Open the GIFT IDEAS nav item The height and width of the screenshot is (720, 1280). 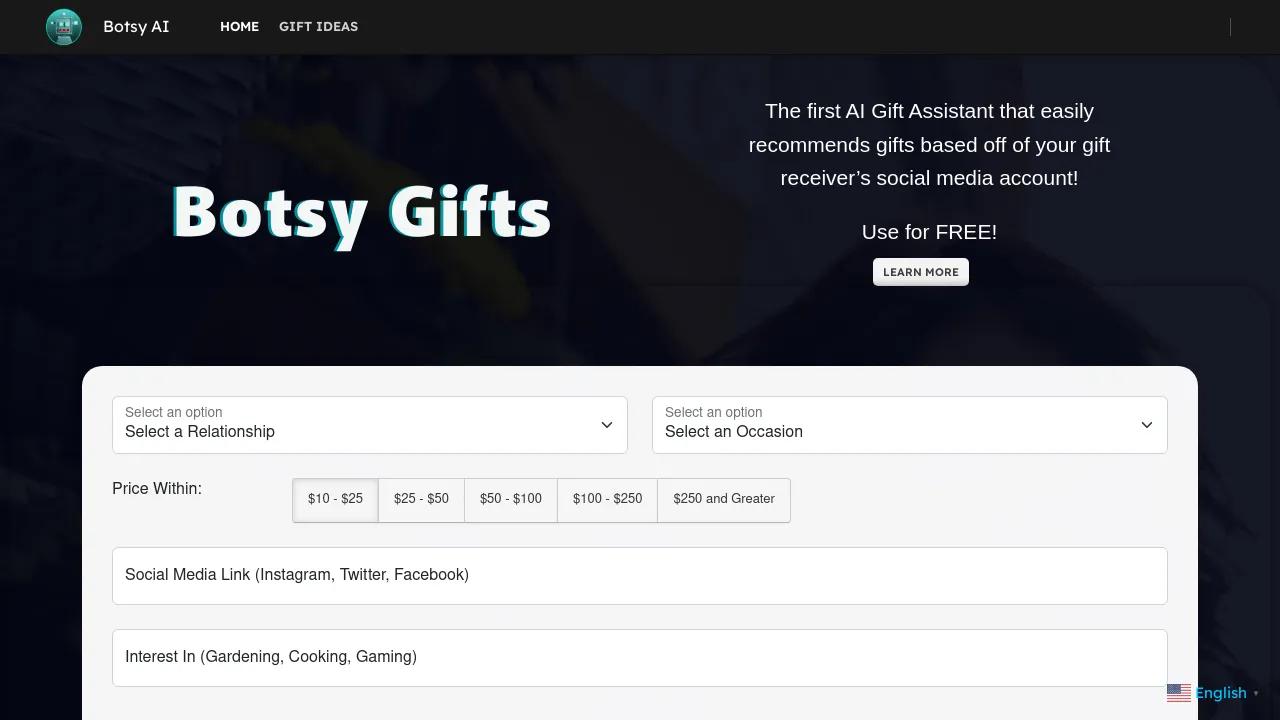click(x=318, y=27)
